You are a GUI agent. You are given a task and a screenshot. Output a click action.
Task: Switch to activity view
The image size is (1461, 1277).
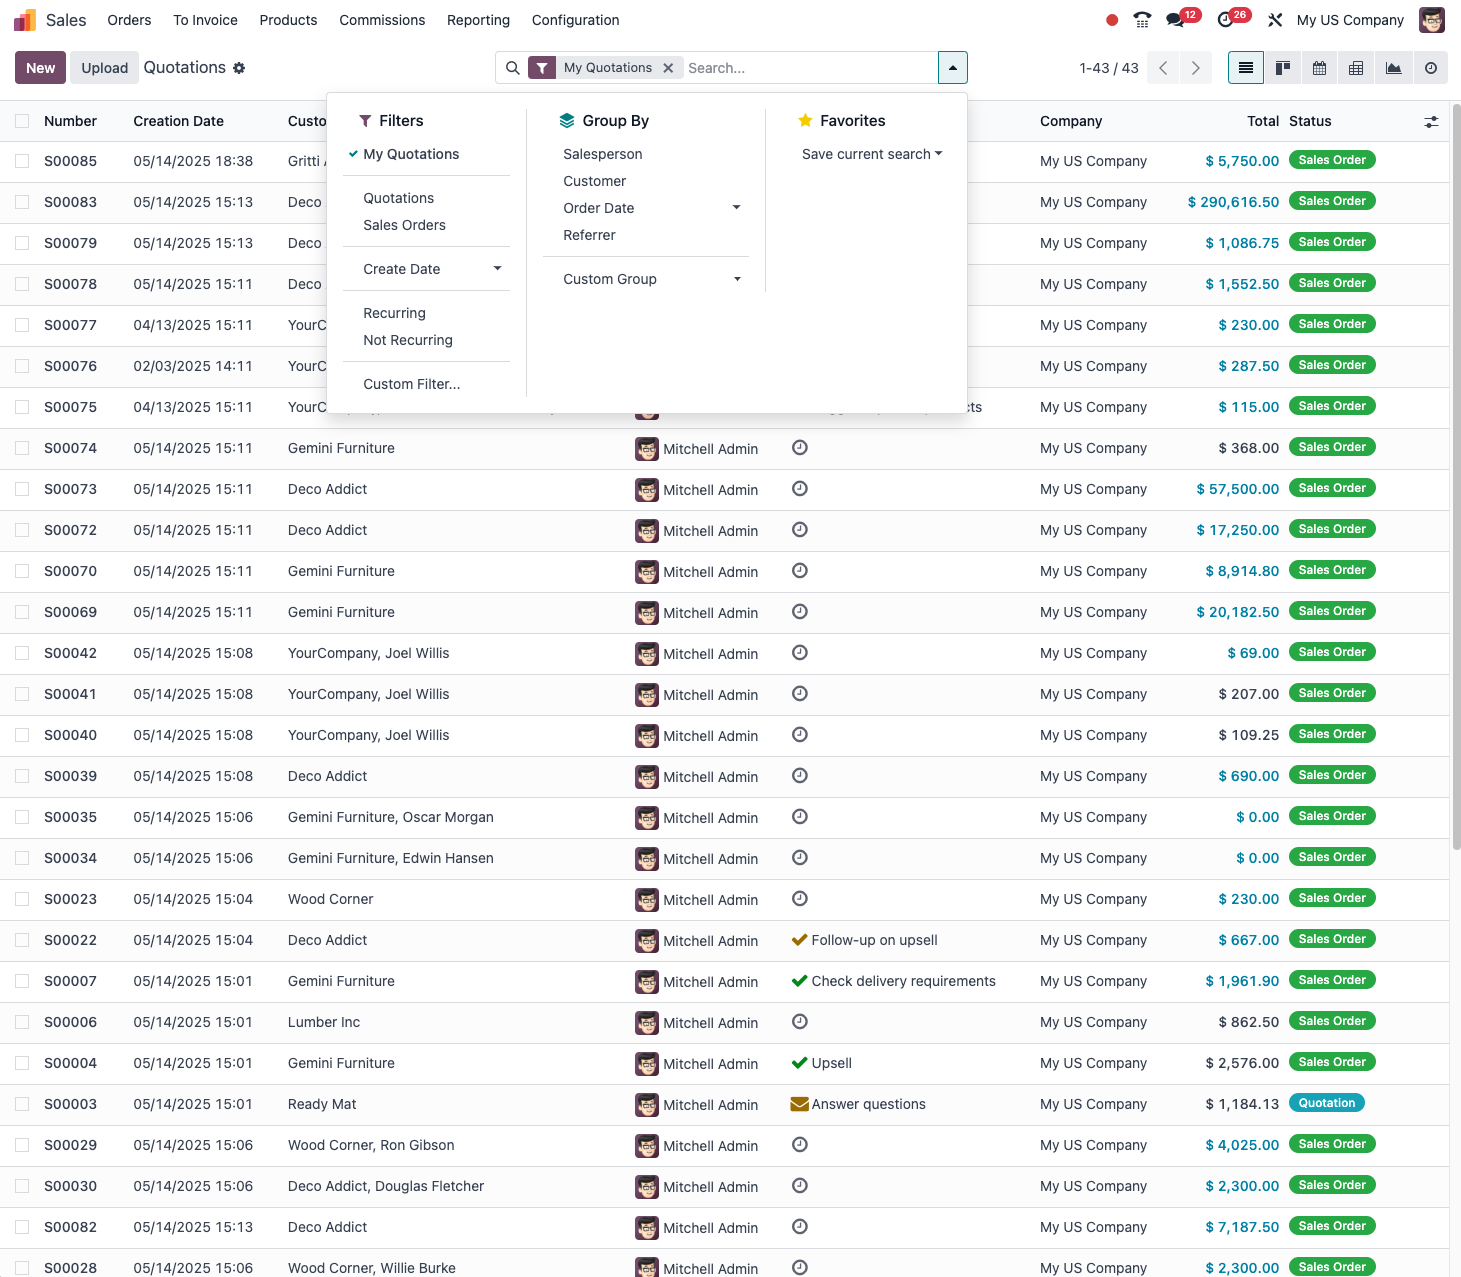pyautogui.click(x=1431, y=68)
